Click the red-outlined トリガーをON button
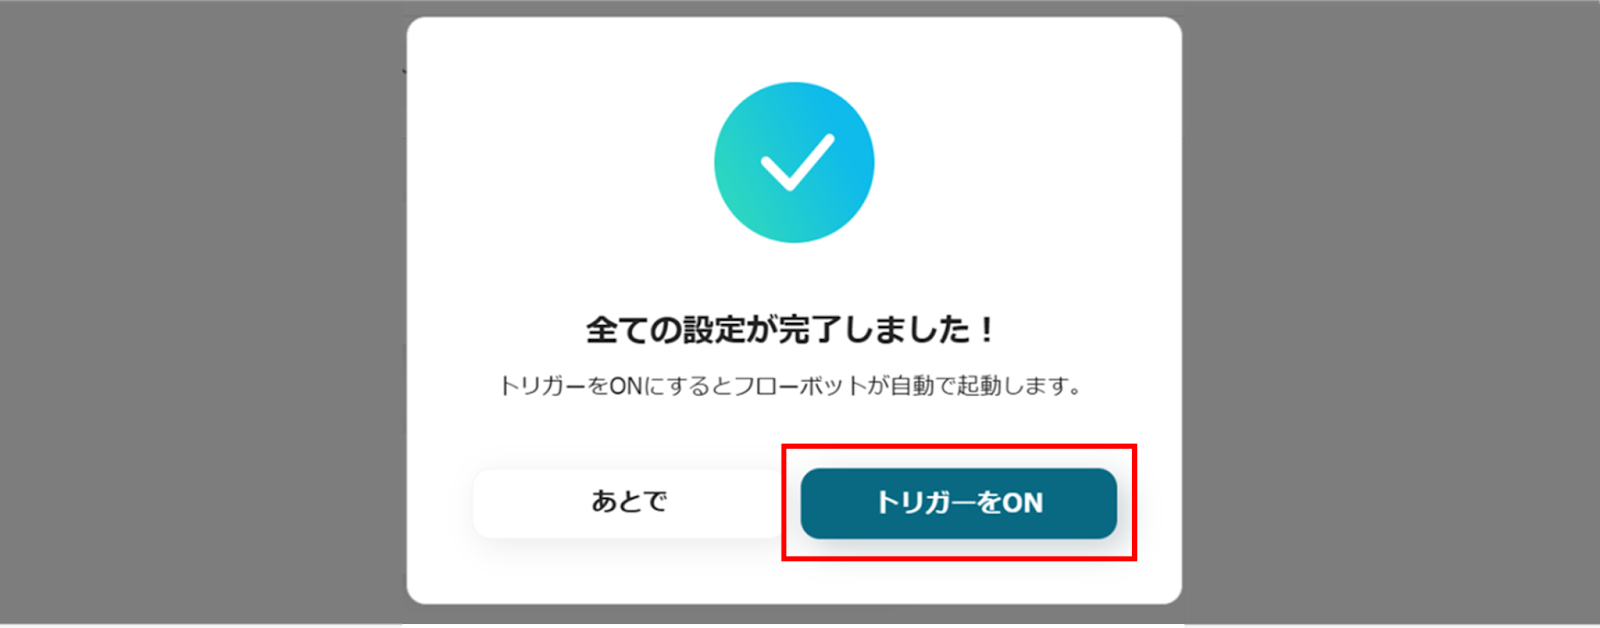The image size is (1600, 628). coord(958,503)
